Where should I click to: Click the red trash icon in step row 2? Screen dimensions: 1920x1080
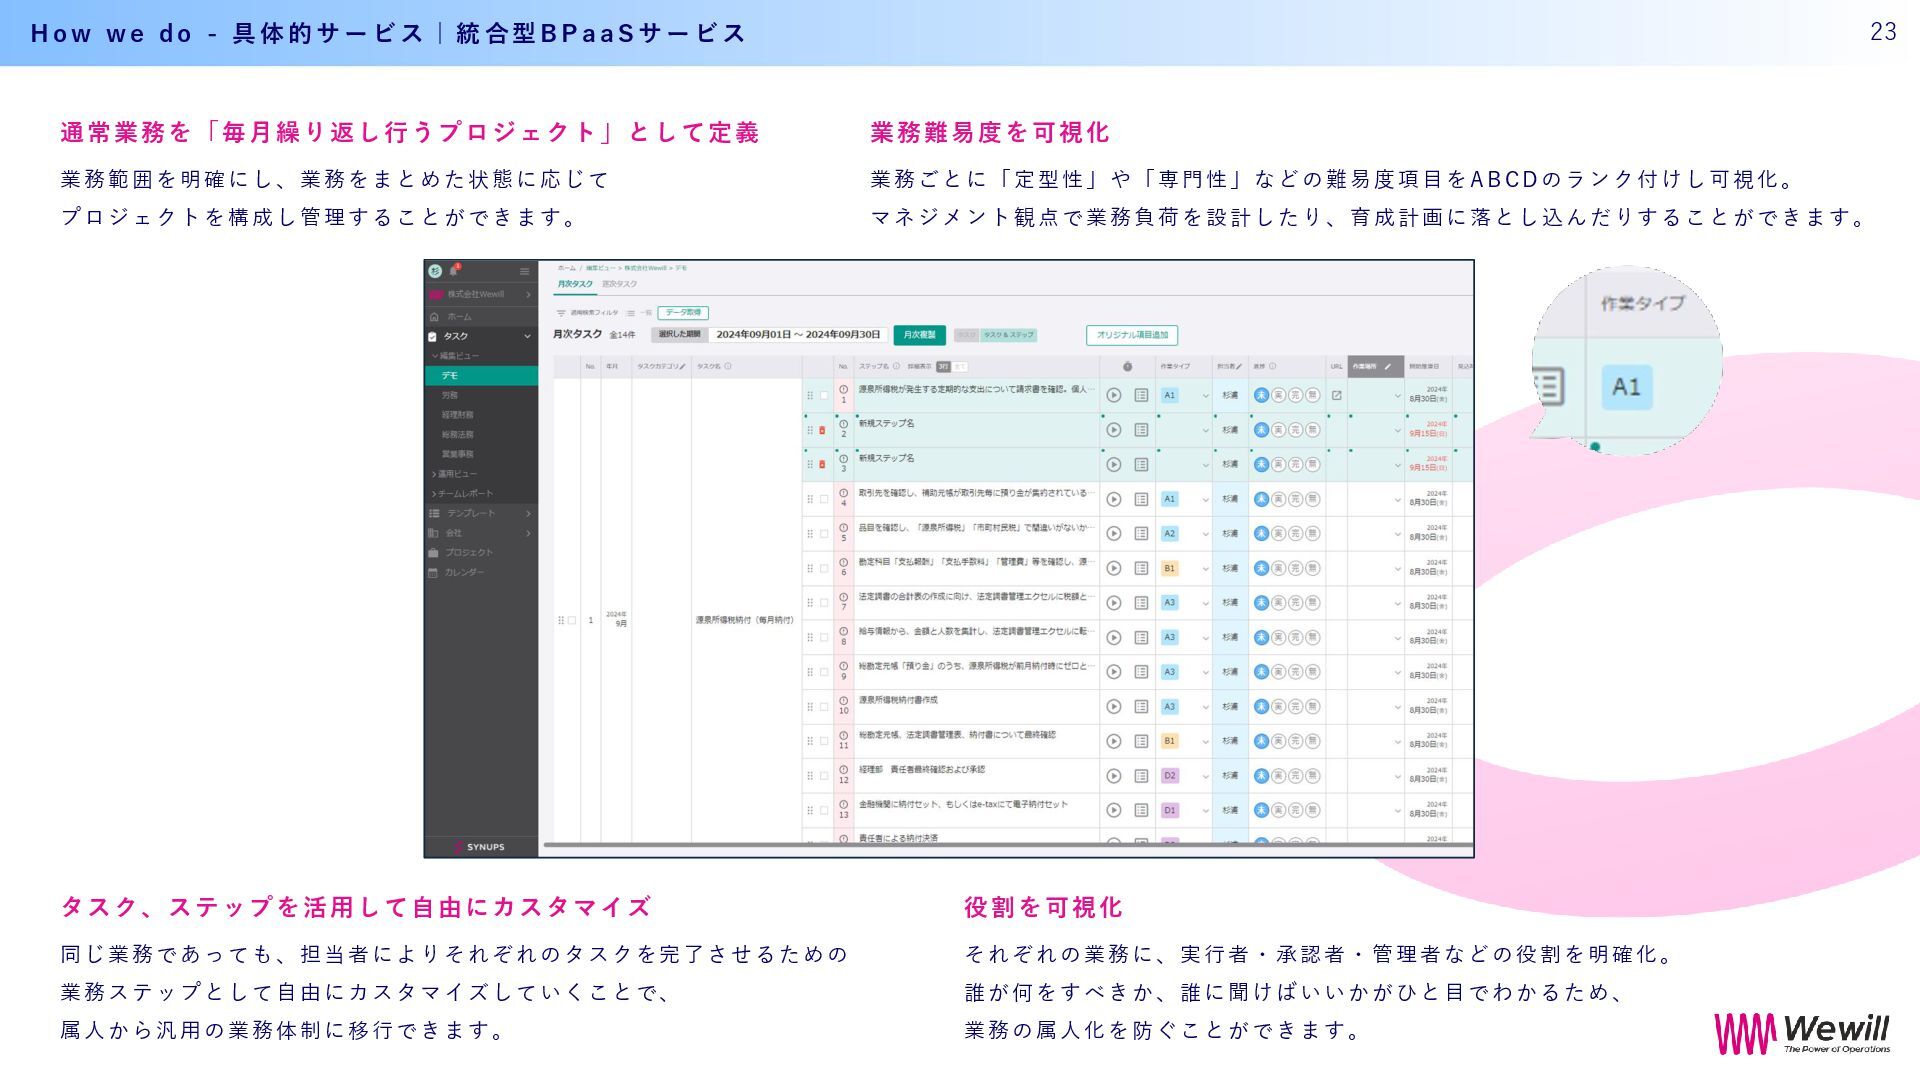tap(822, 430)
